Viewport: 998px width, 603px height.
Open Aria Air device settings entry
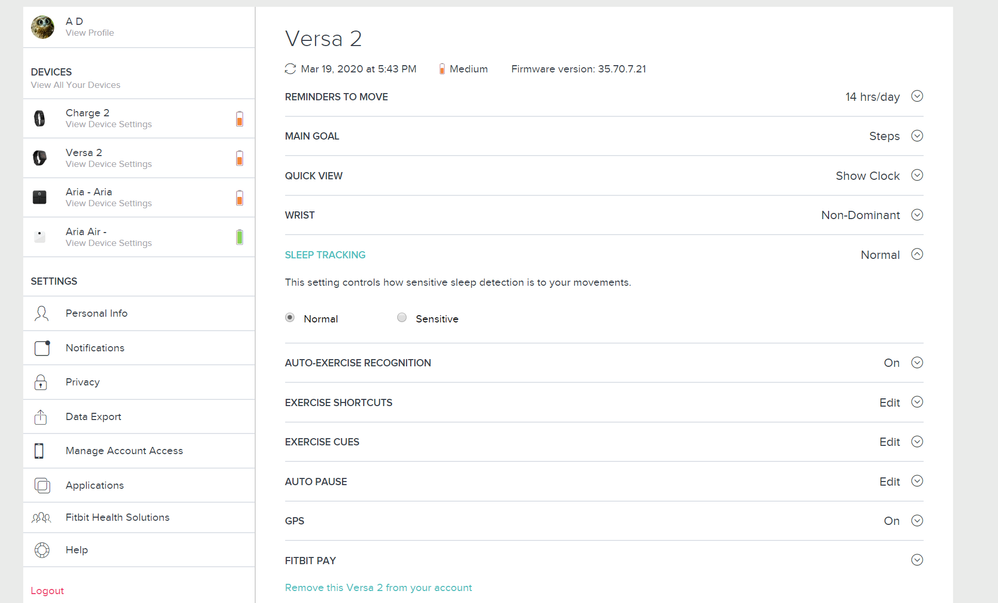click(139, 237)
